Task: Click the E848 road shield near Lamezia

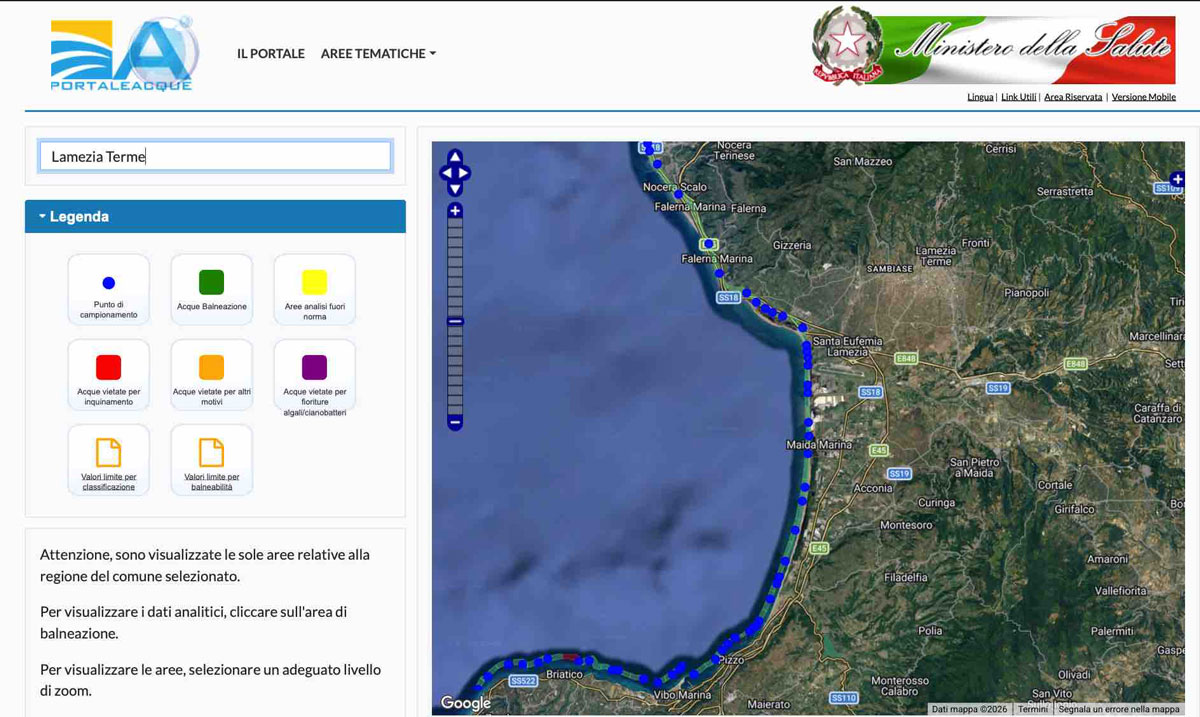Action: 906,358
